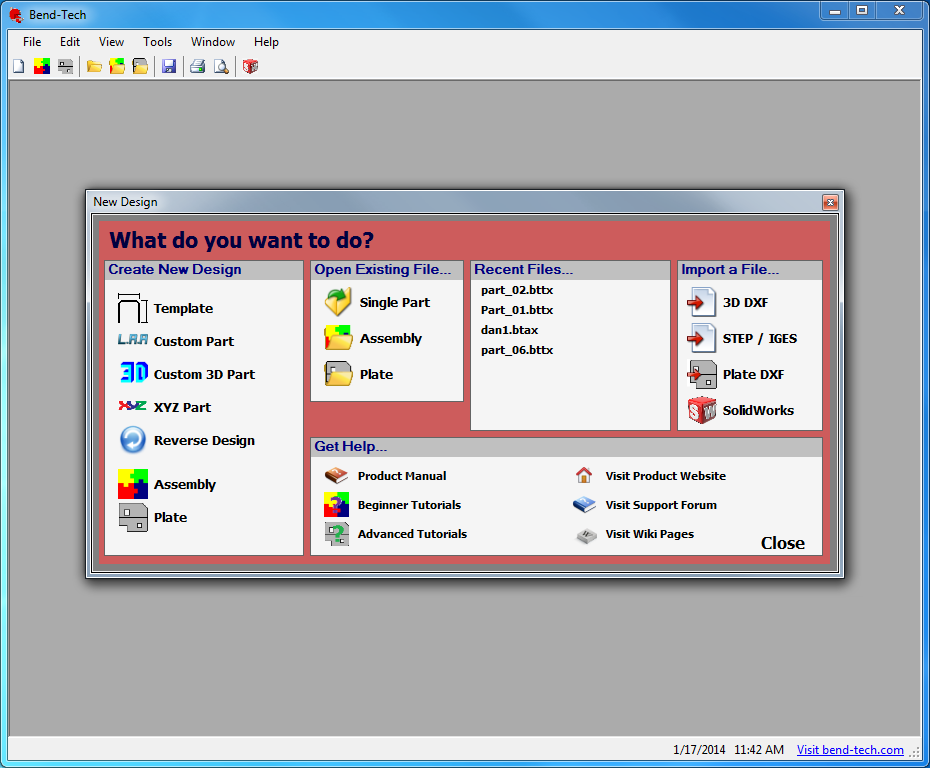Click the Single Part open file icon
Image resolution: width=930 pixels, height=768 pixels.
(338, 302)
